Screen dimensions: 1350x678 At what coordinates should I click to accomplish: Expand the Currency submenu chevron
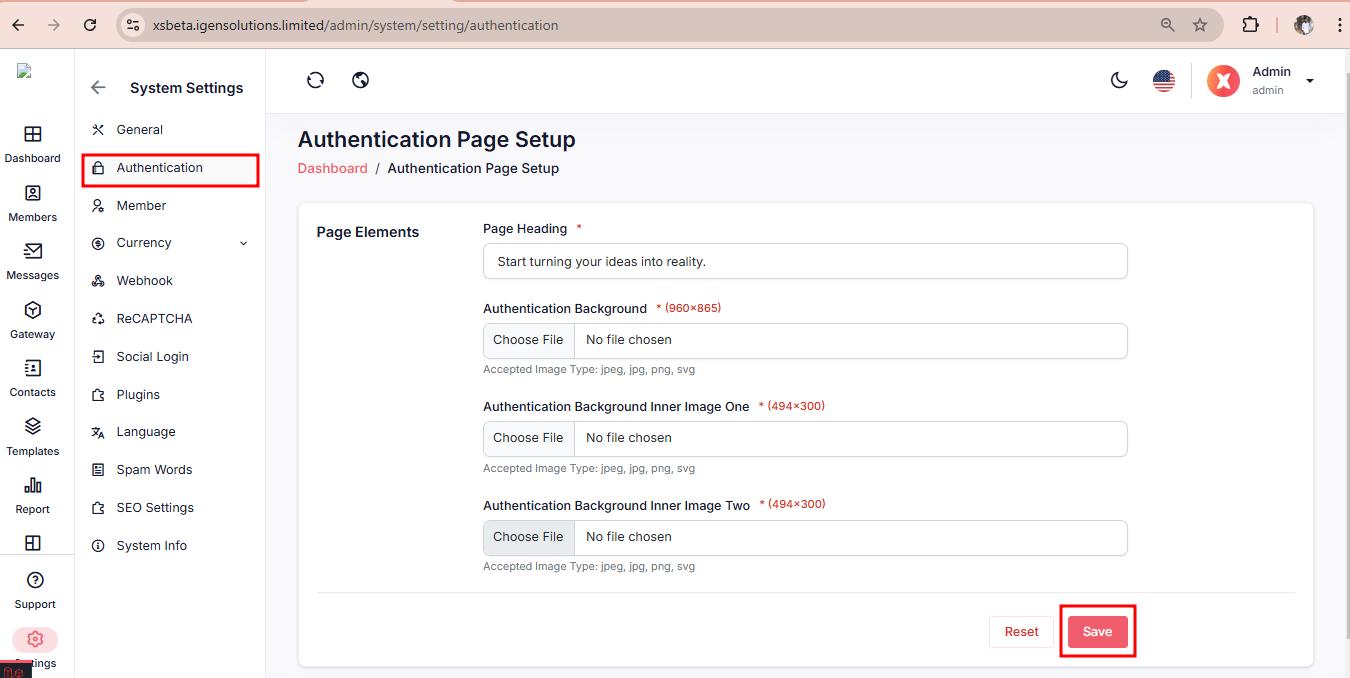(243, 243)
